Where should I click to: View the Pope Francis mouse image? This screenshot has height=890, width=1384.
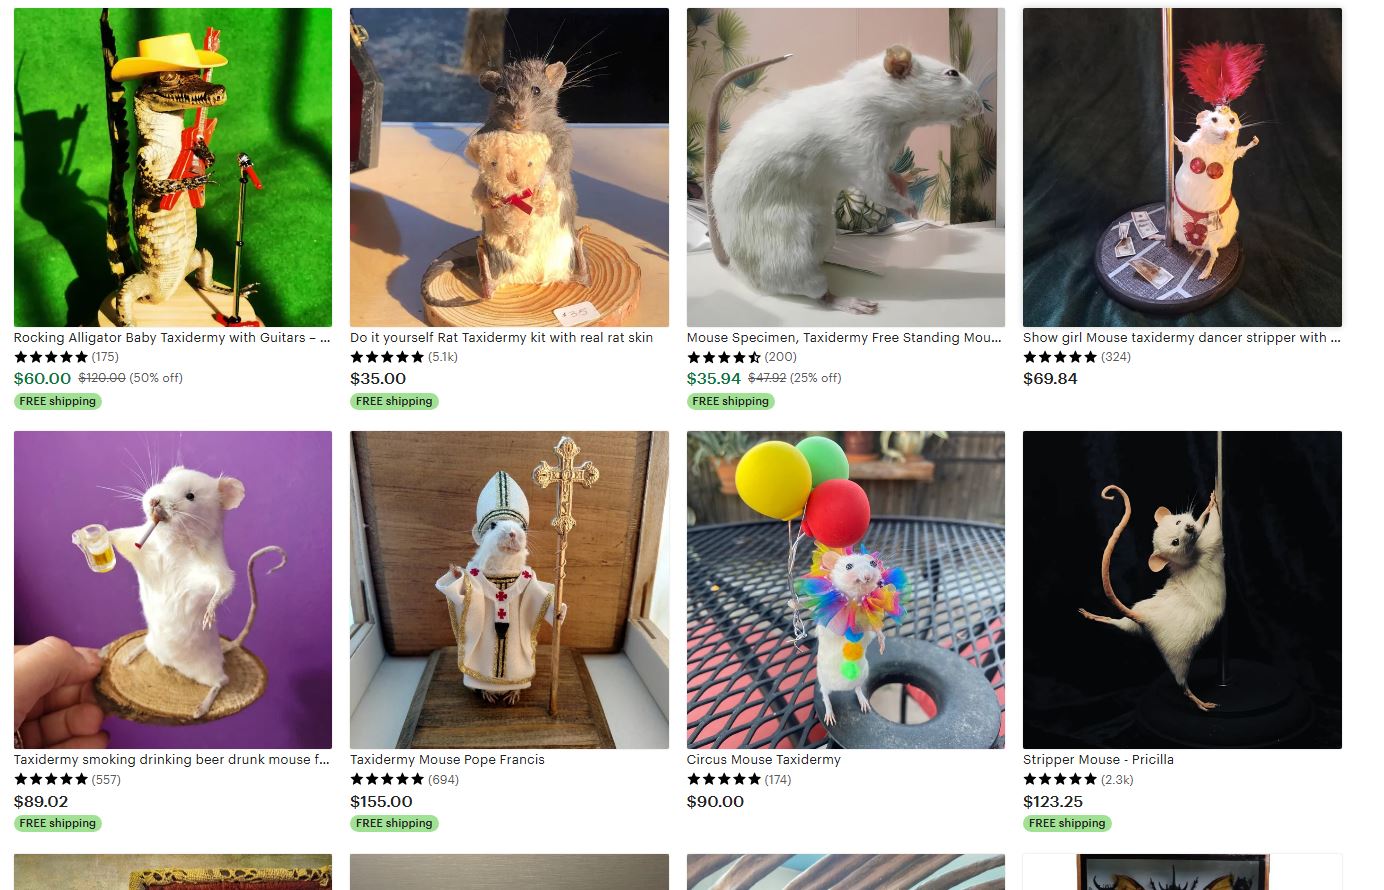coord(509,590)
